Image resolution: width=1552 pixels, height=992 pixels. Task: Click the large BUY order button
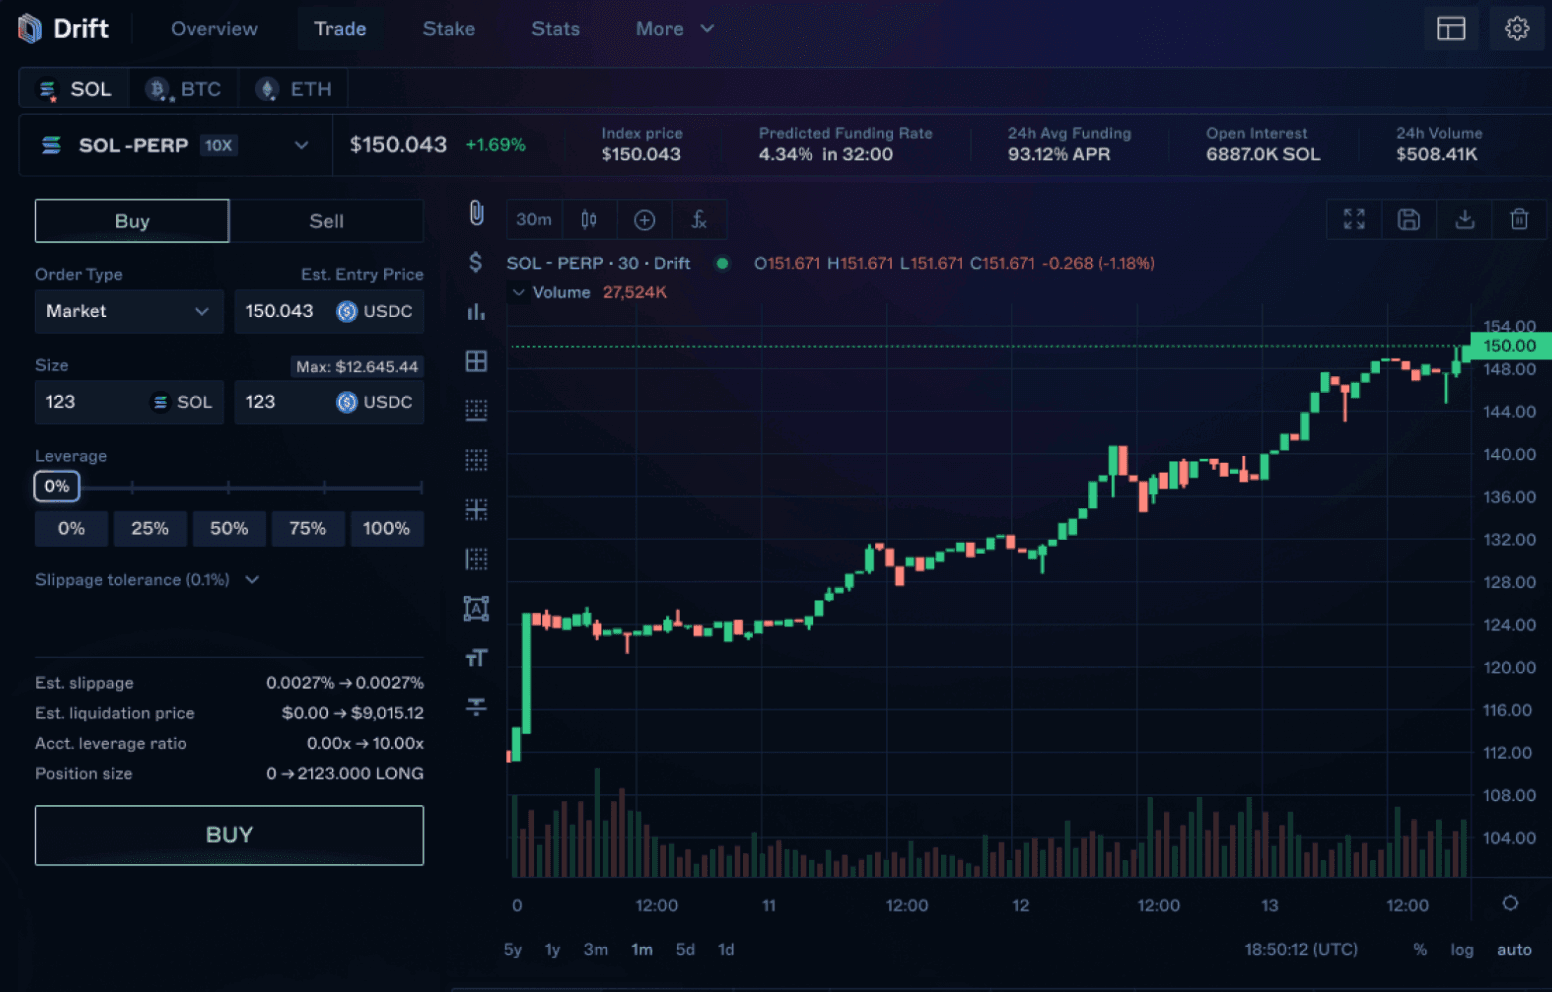click(x=229, y=835)
